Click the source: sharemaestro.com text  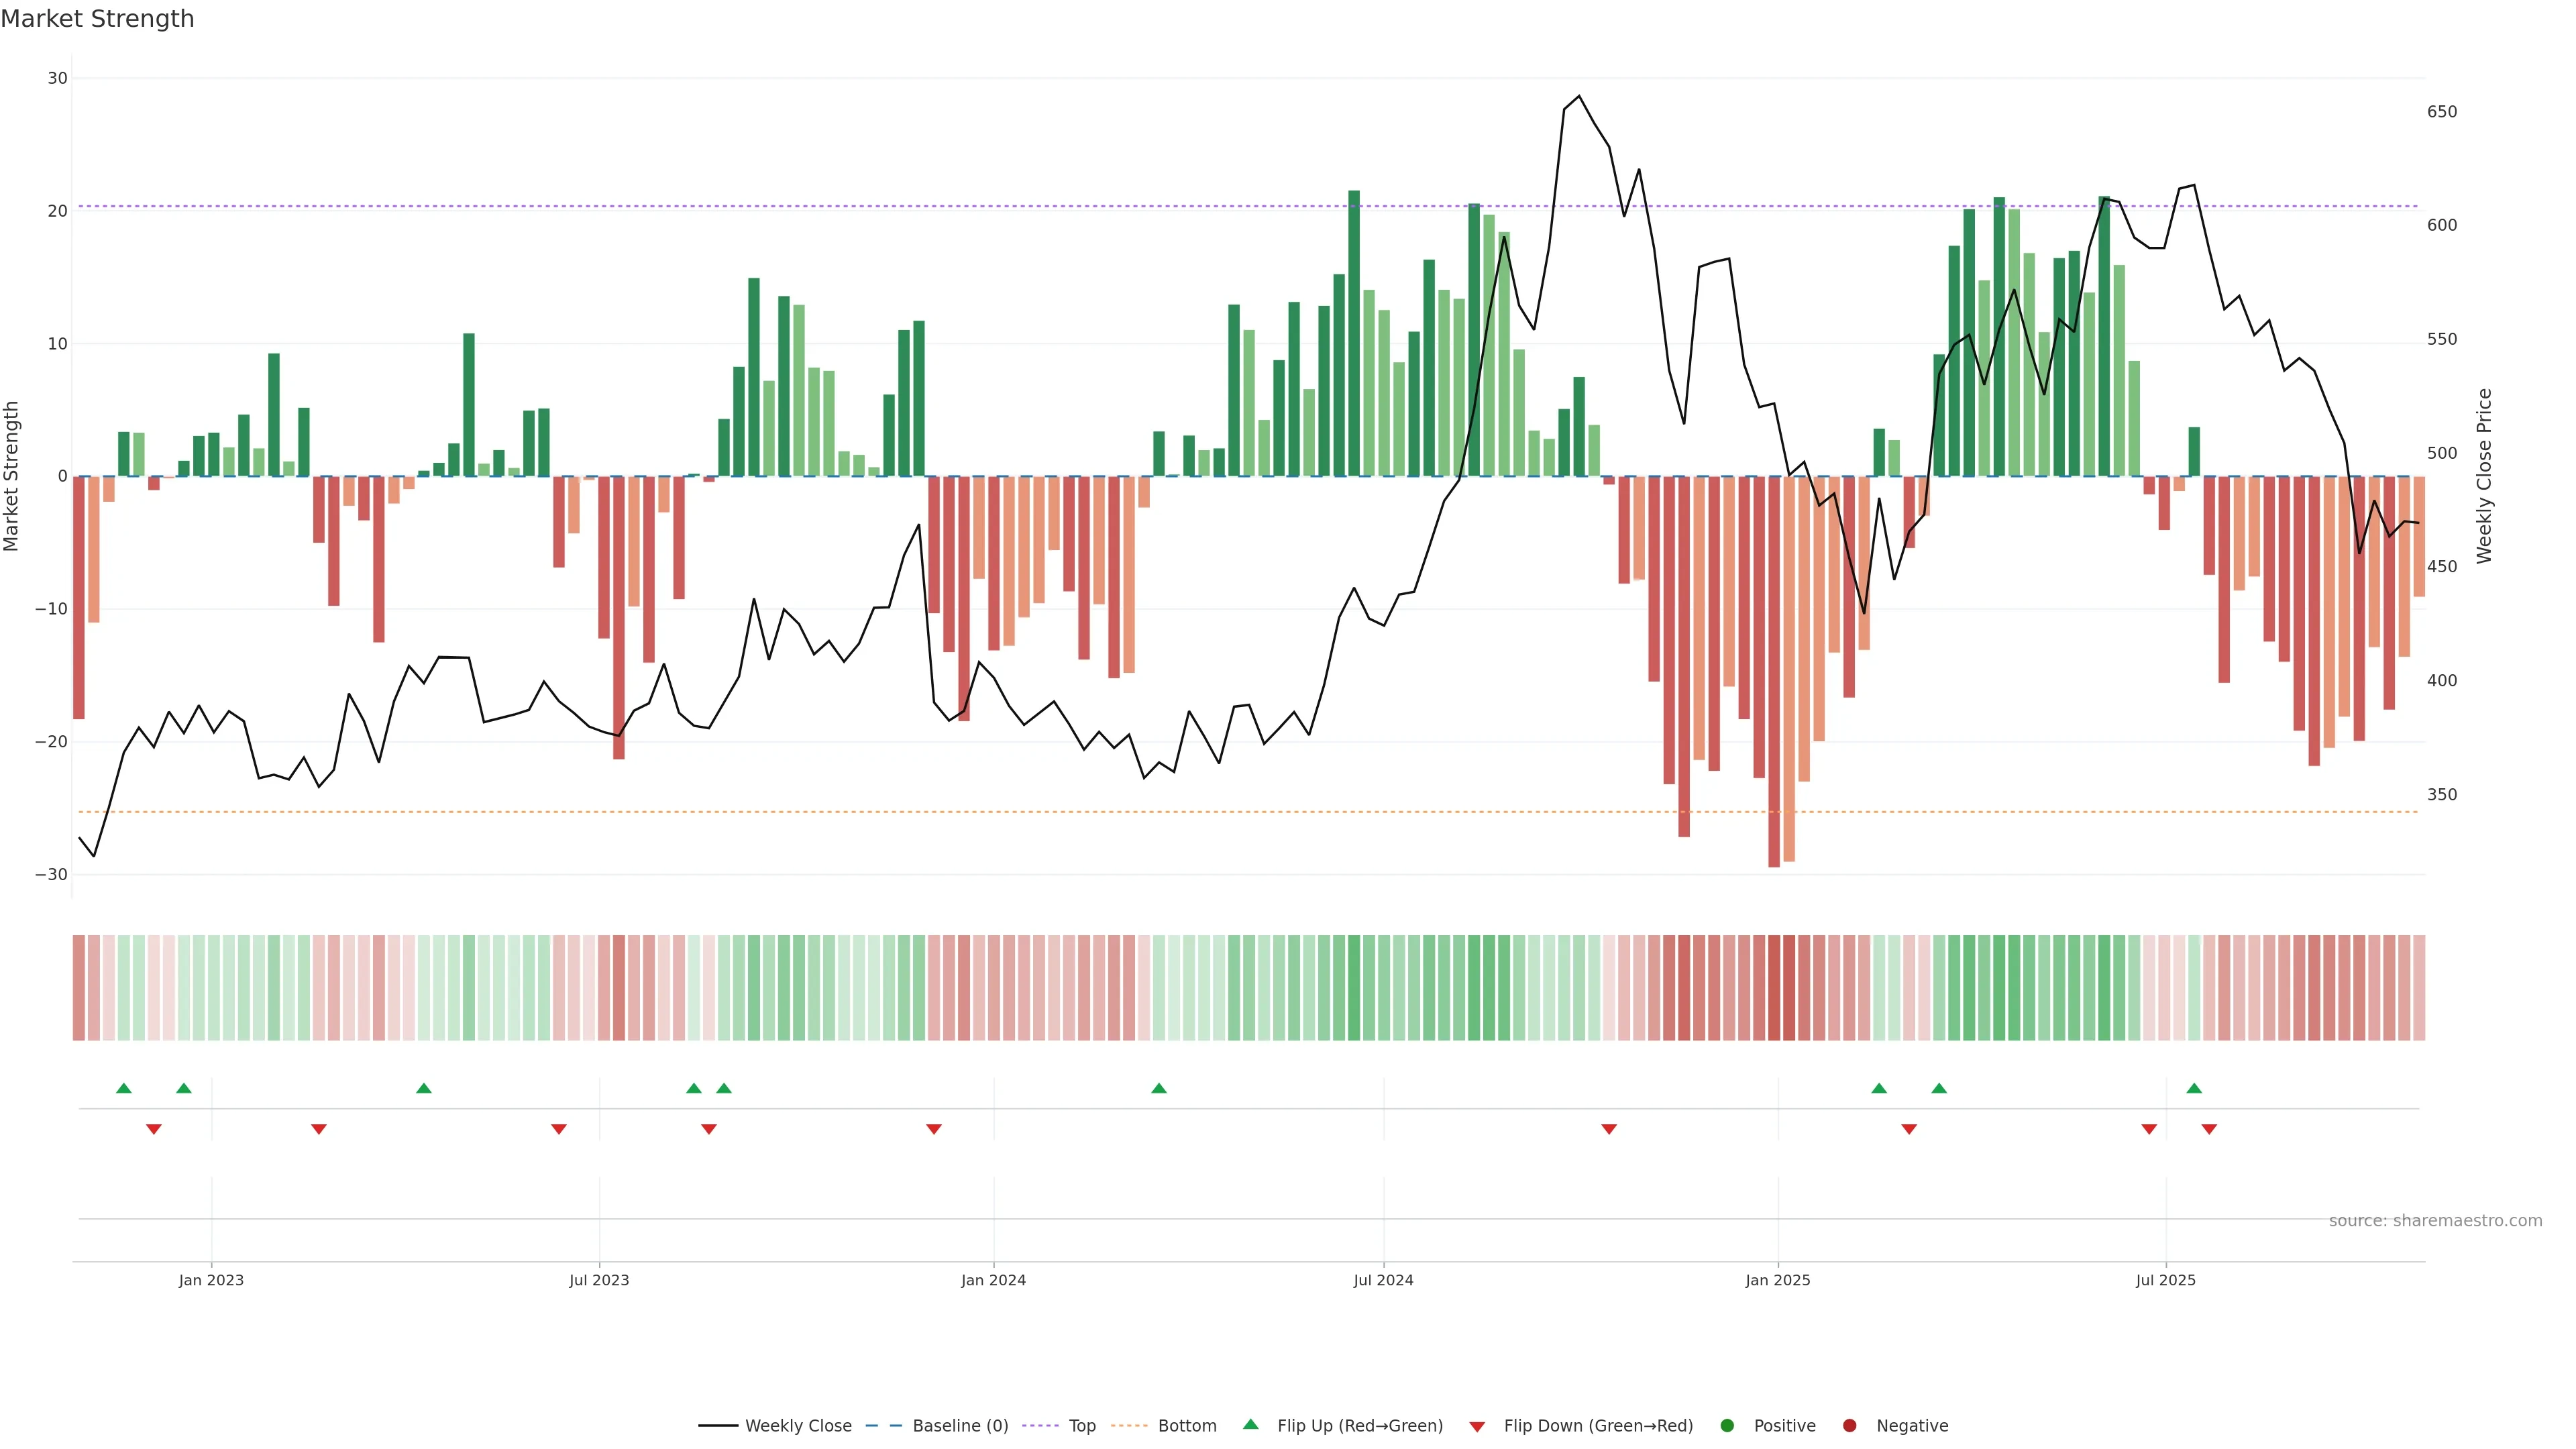coord(2435,1221)
